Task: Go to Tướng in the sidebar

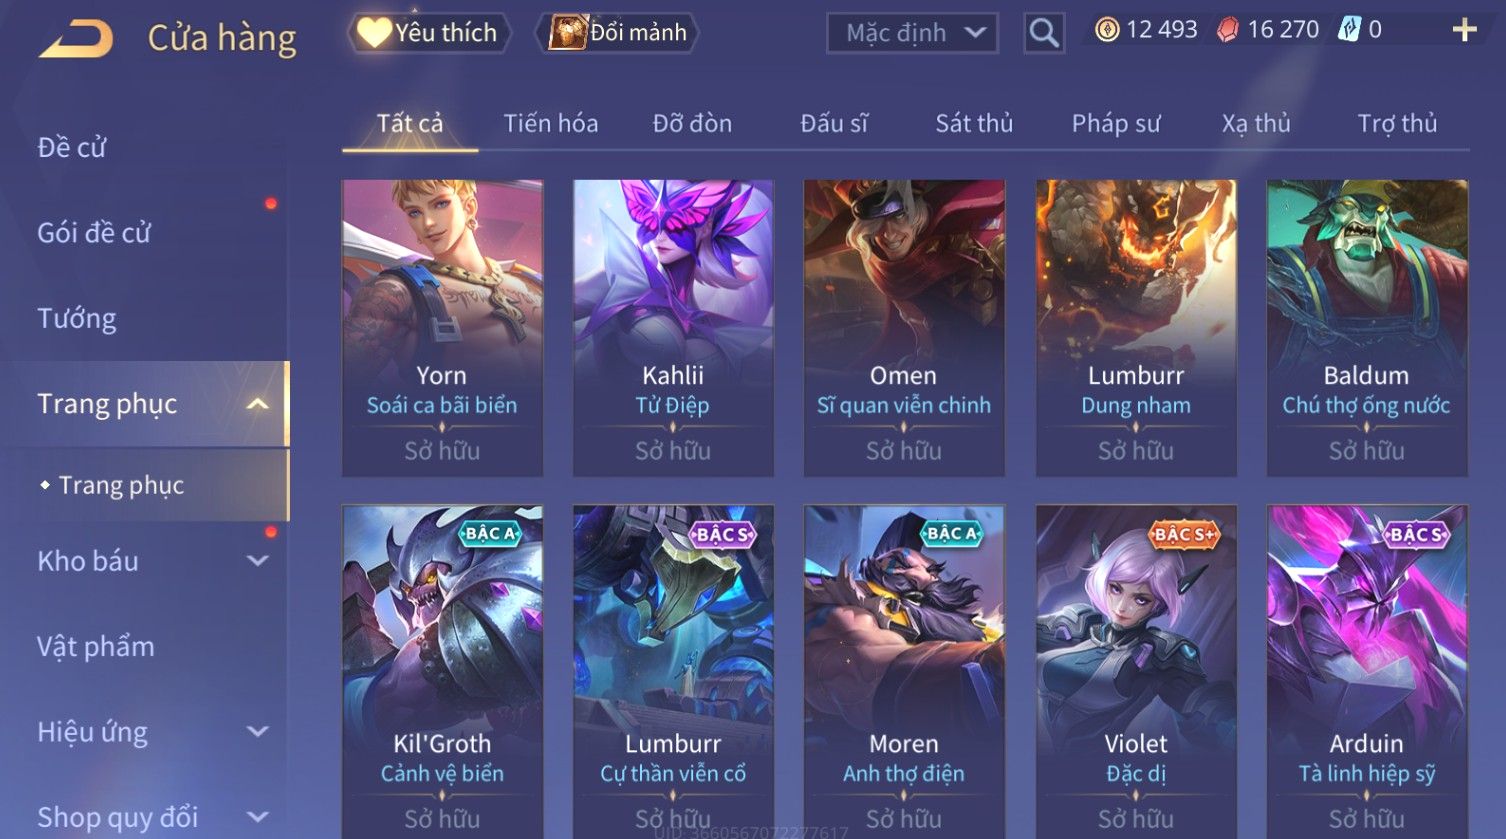Action: [77, 318]
